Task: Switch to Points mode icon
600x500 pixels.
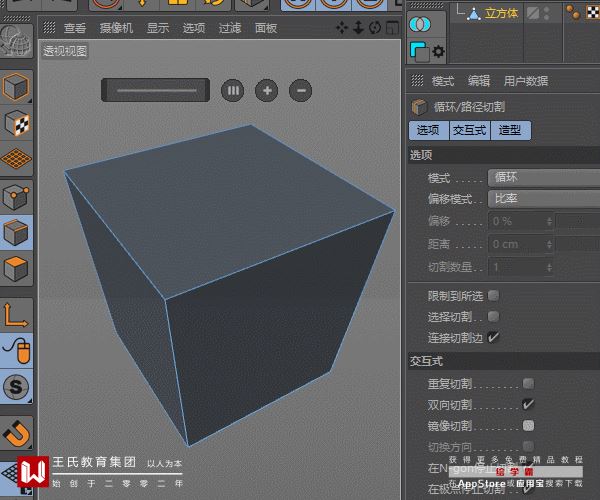Action: [16, 197]
